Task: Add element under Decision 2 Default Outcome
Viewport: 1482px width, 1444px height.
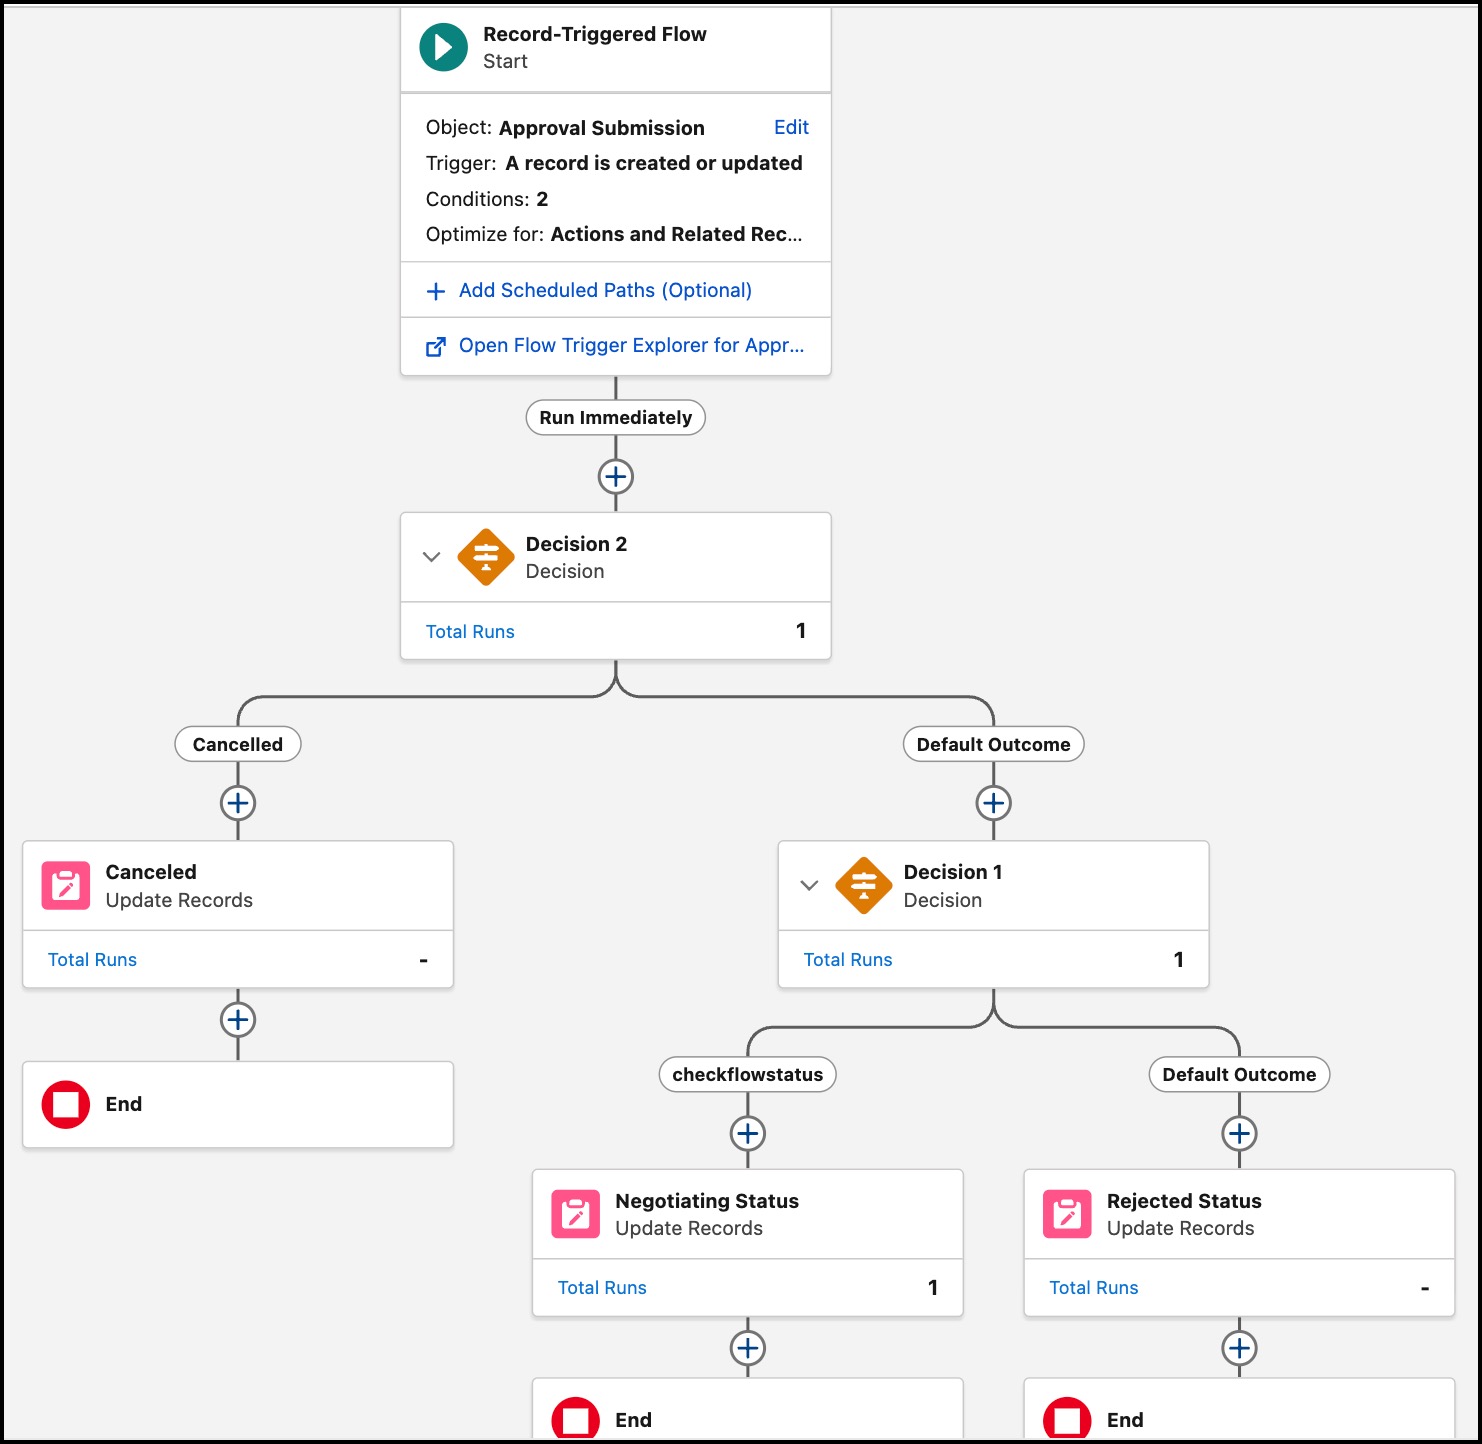Action: (x=994, y=803)
